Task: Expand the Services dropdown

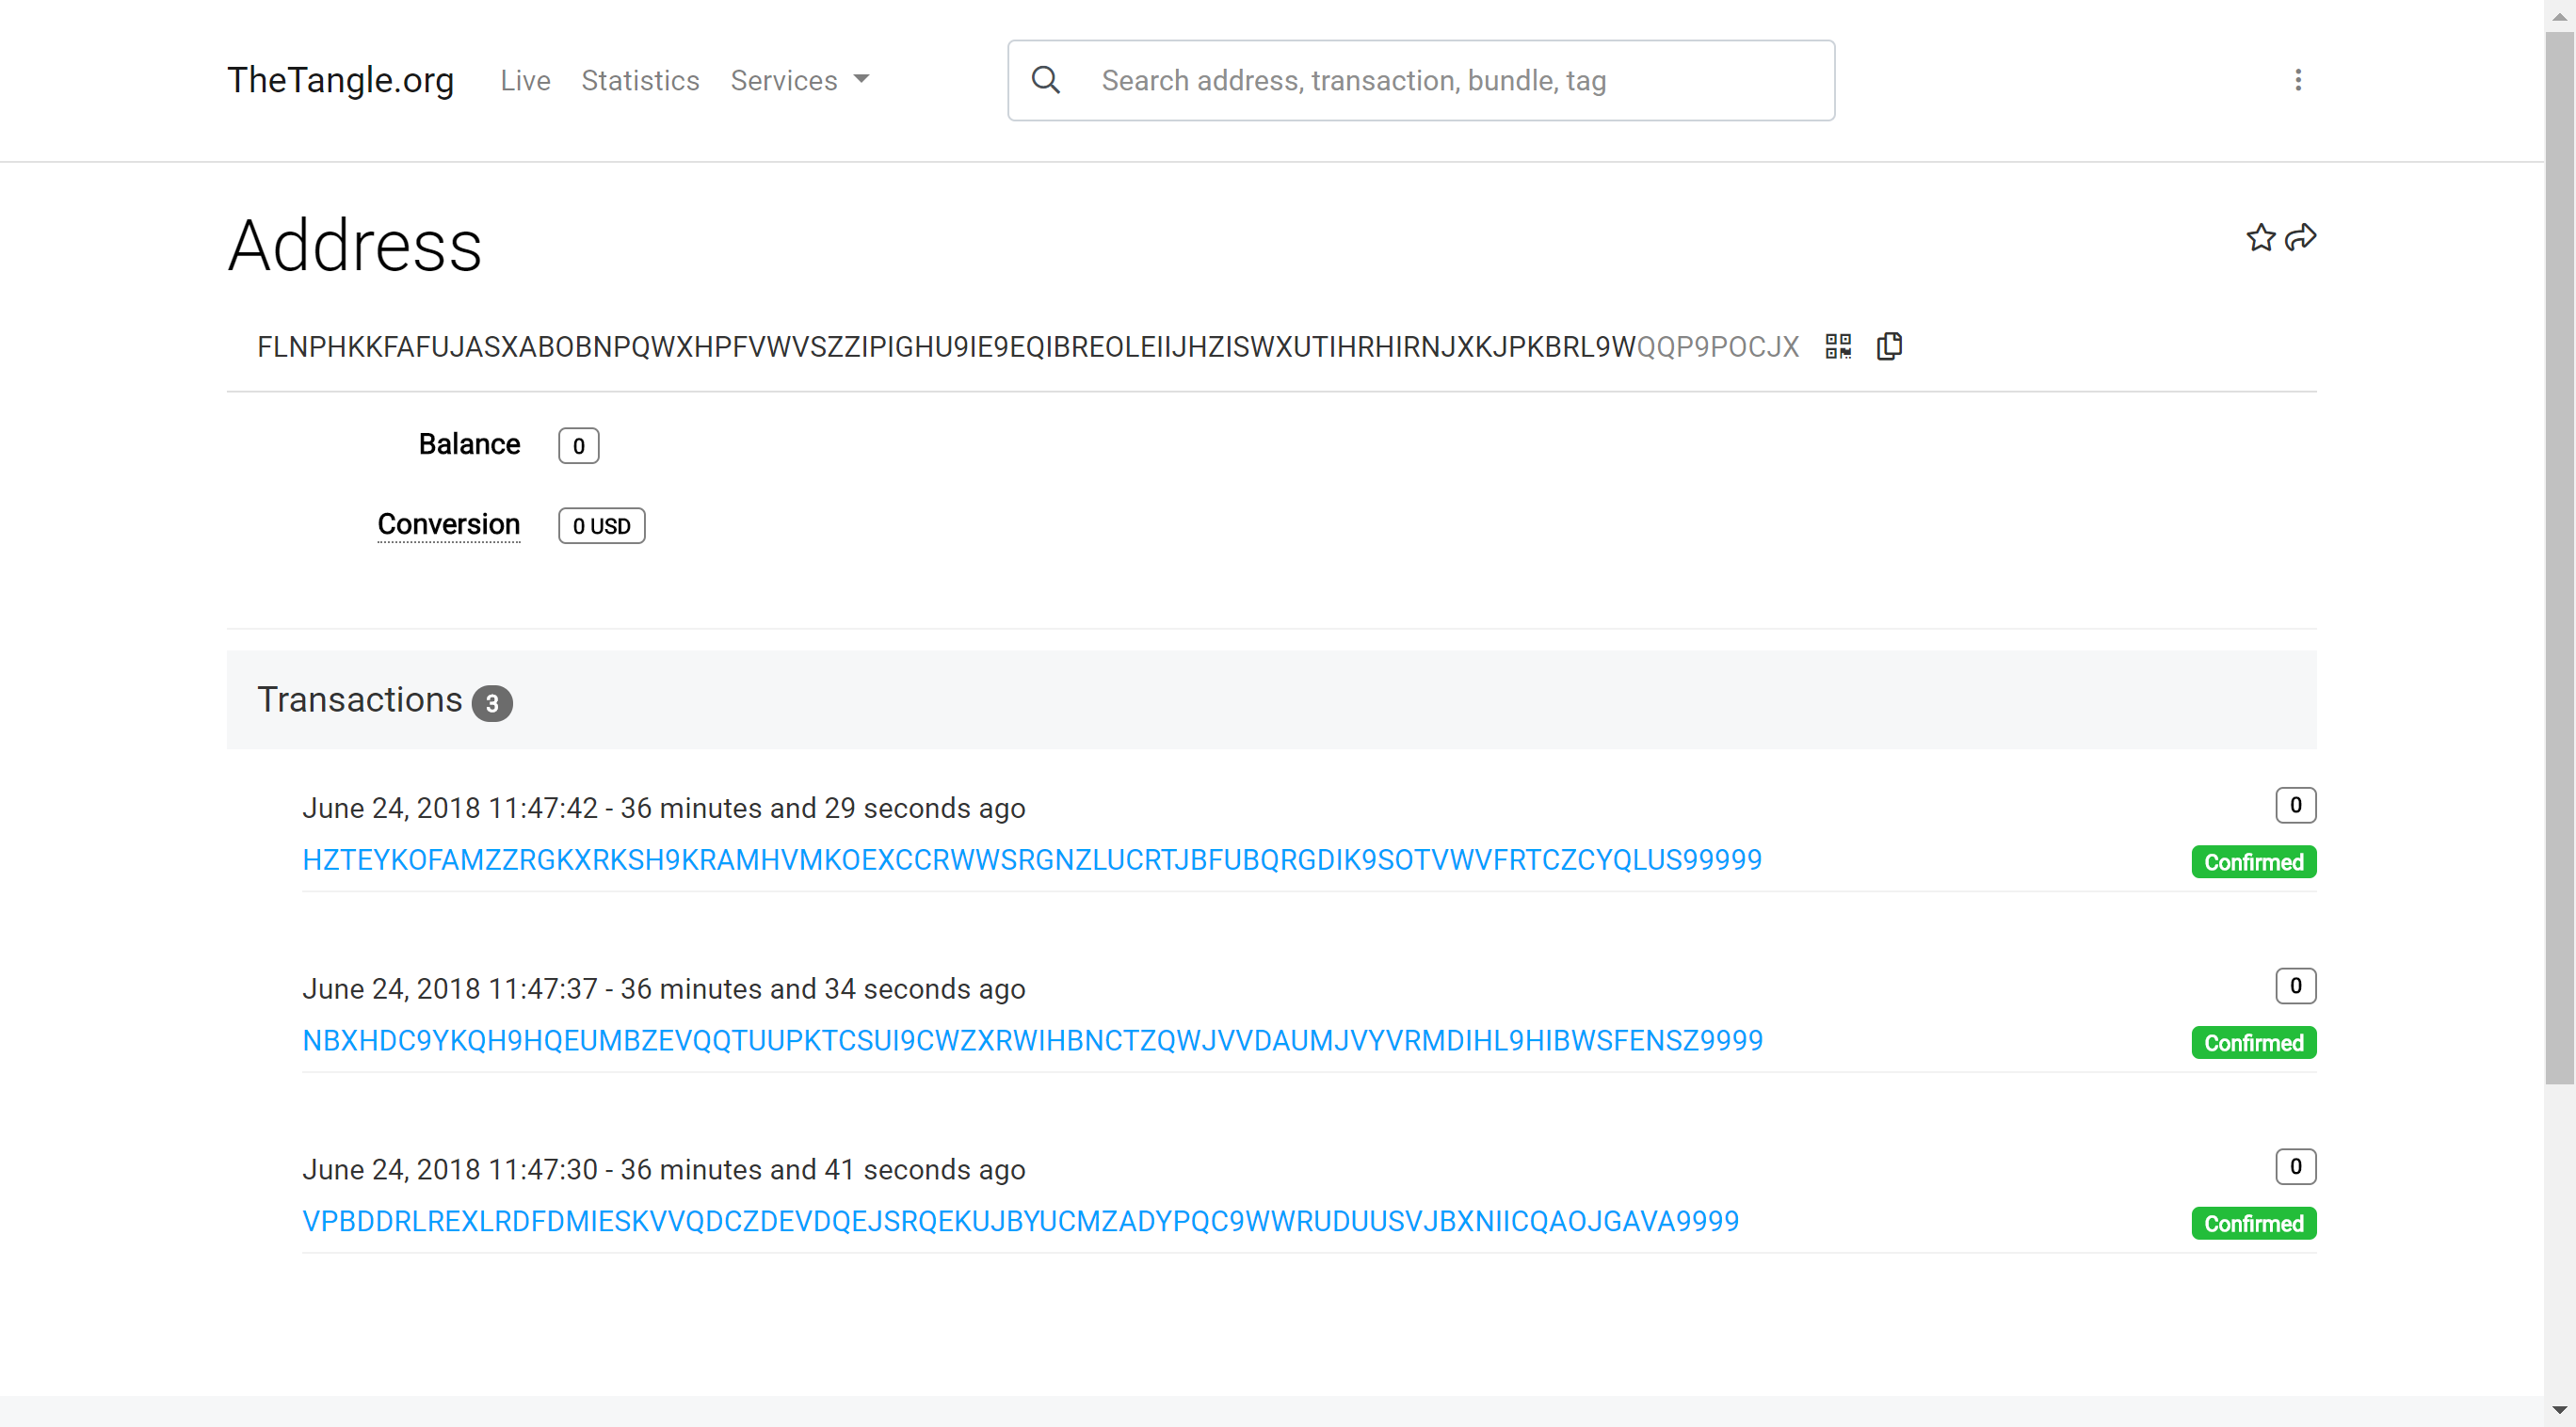Action: (x=799, y=80)
